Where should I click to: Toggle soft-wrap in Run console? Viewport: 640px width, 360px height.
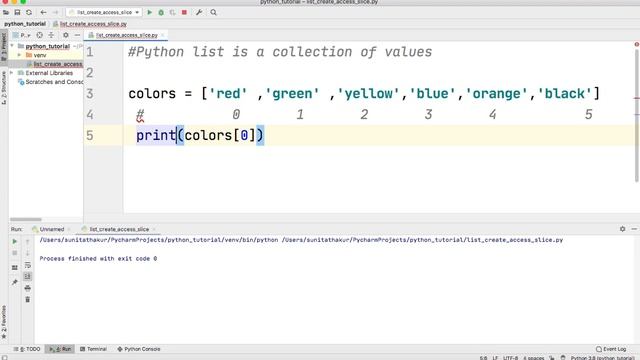coord(27,265)
